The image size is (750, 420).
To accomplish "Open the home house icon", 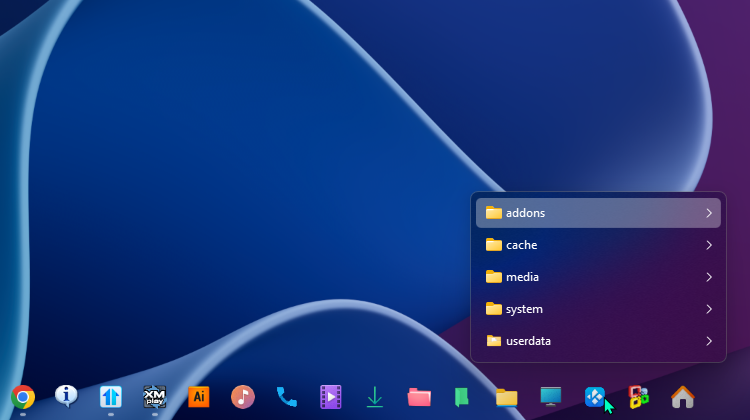I will 683,397.
